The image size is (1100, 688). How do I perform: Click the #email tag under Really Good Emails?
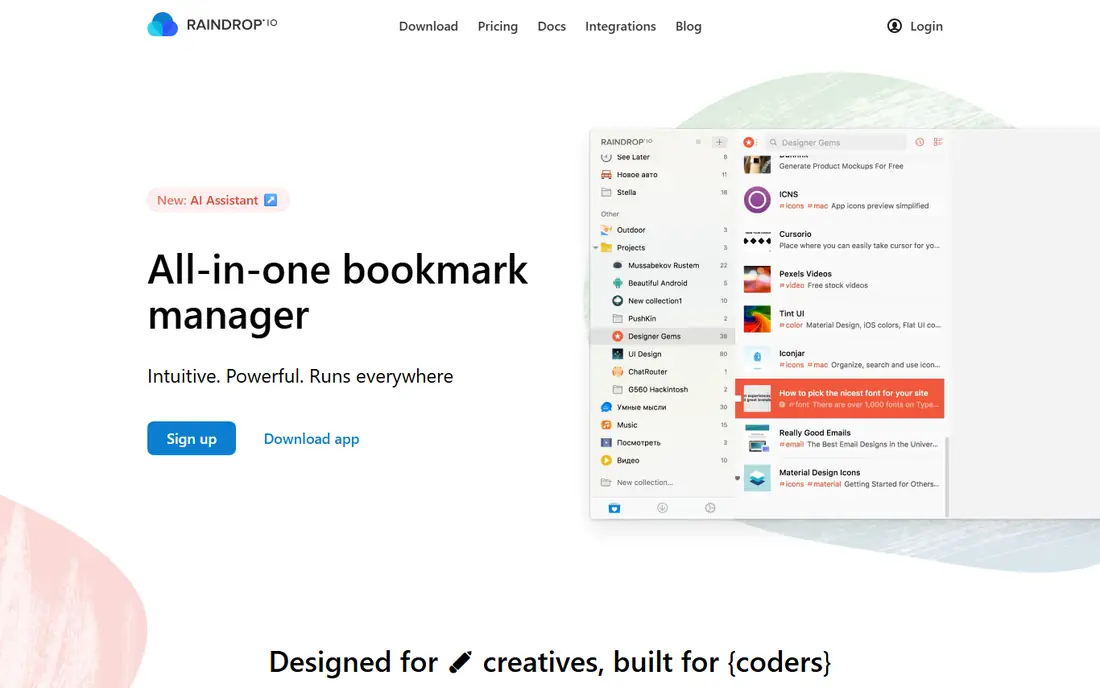click(x=791, y=445)
